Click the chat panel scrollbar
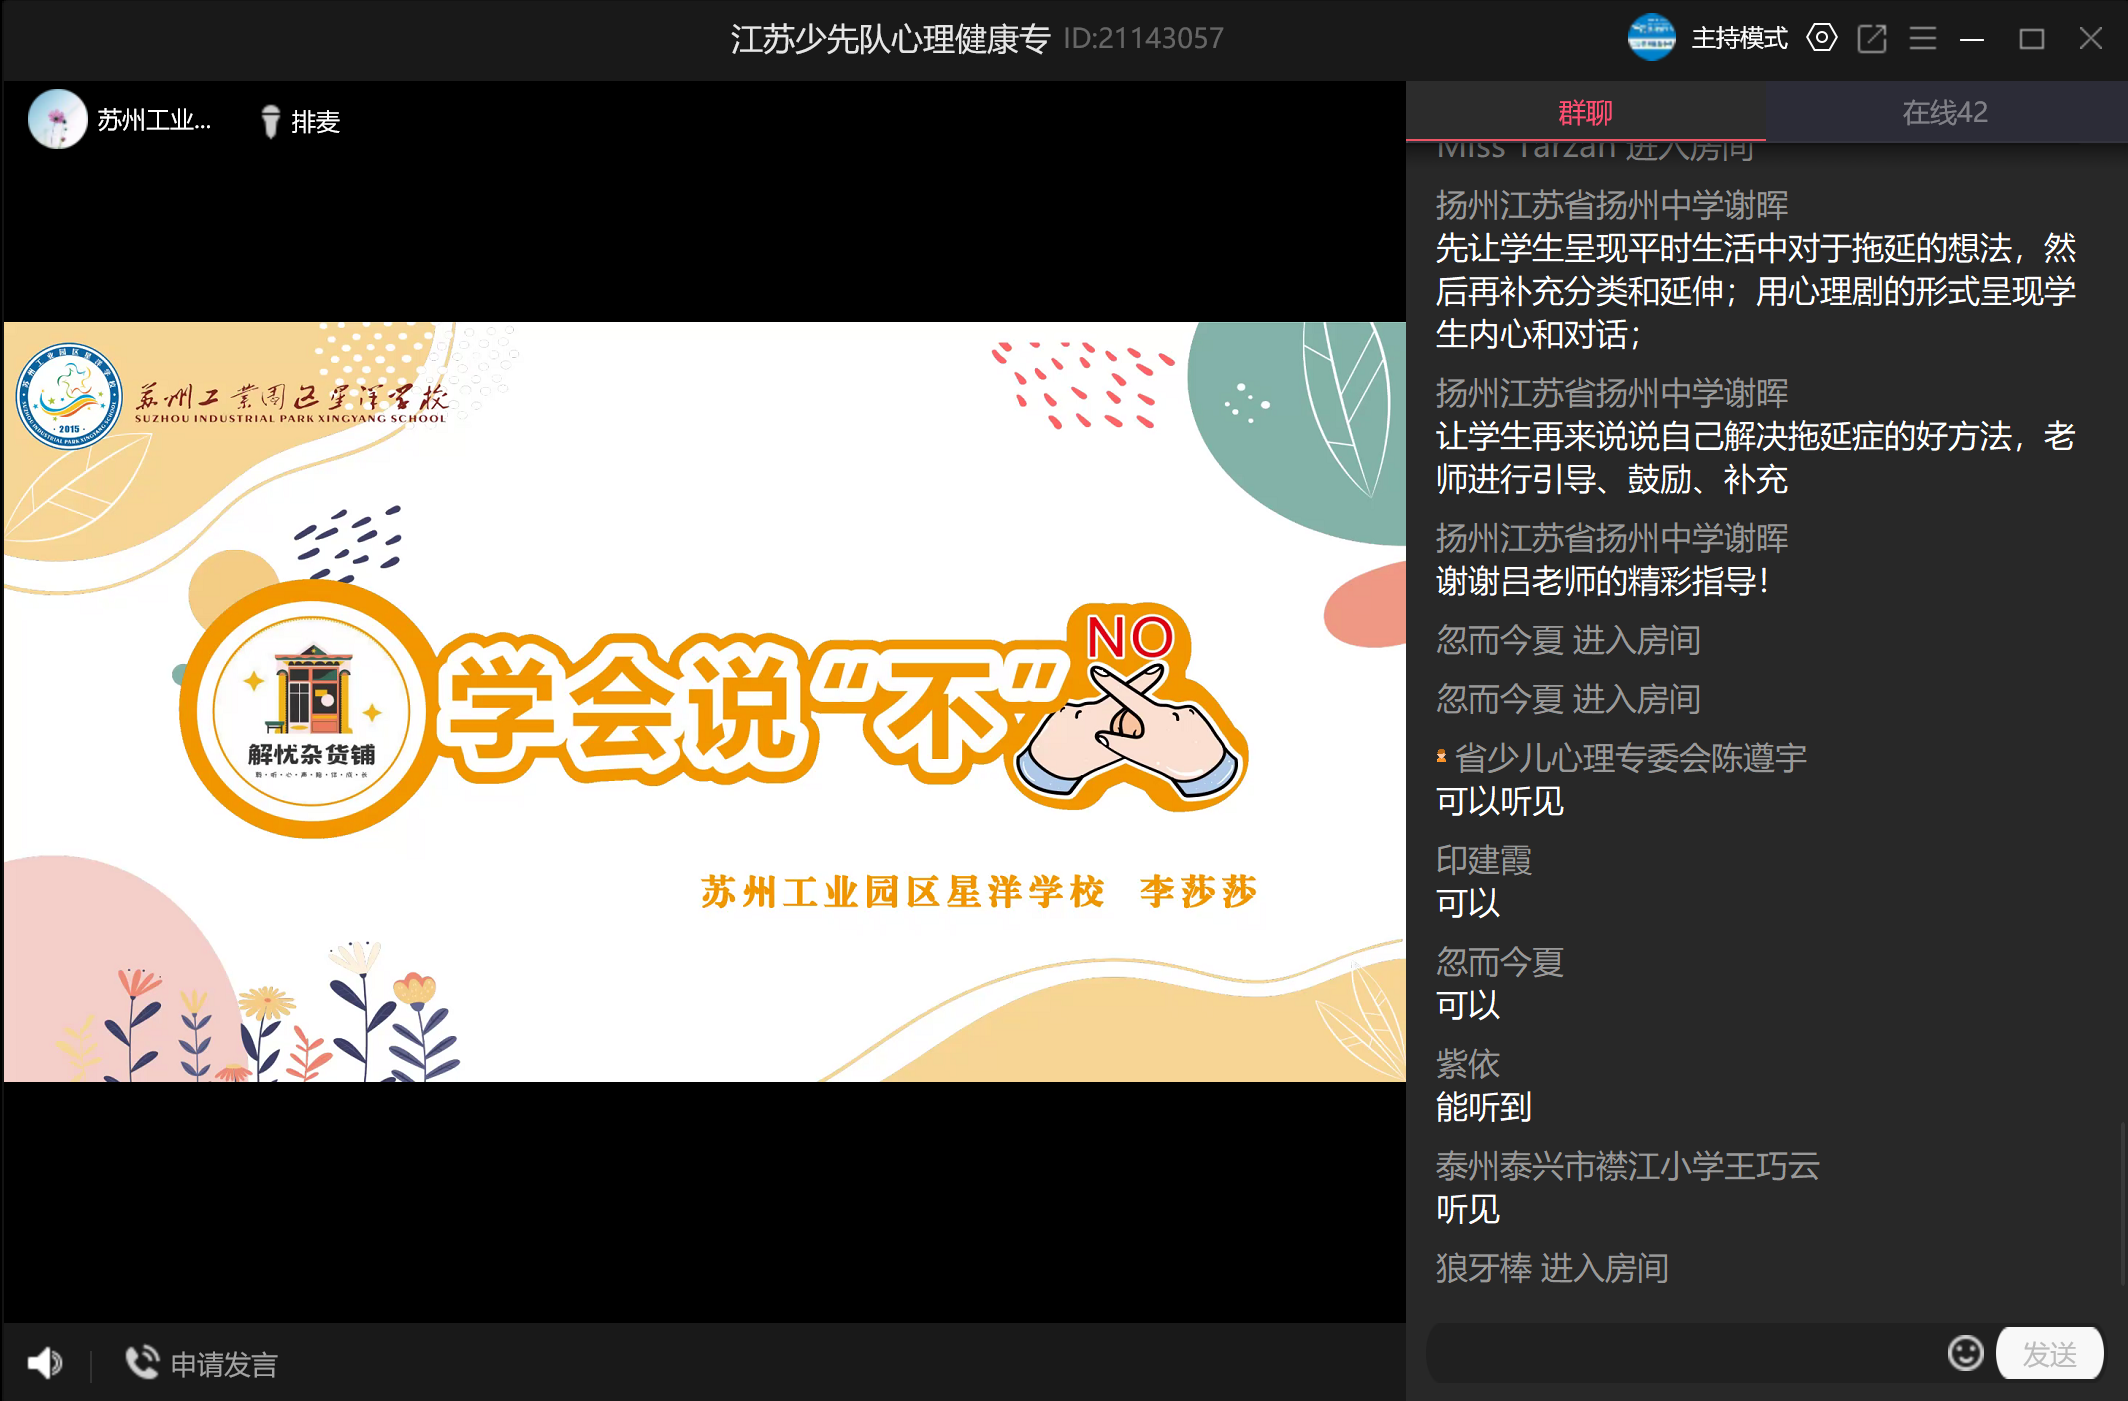 (x=2122, y=1204)
